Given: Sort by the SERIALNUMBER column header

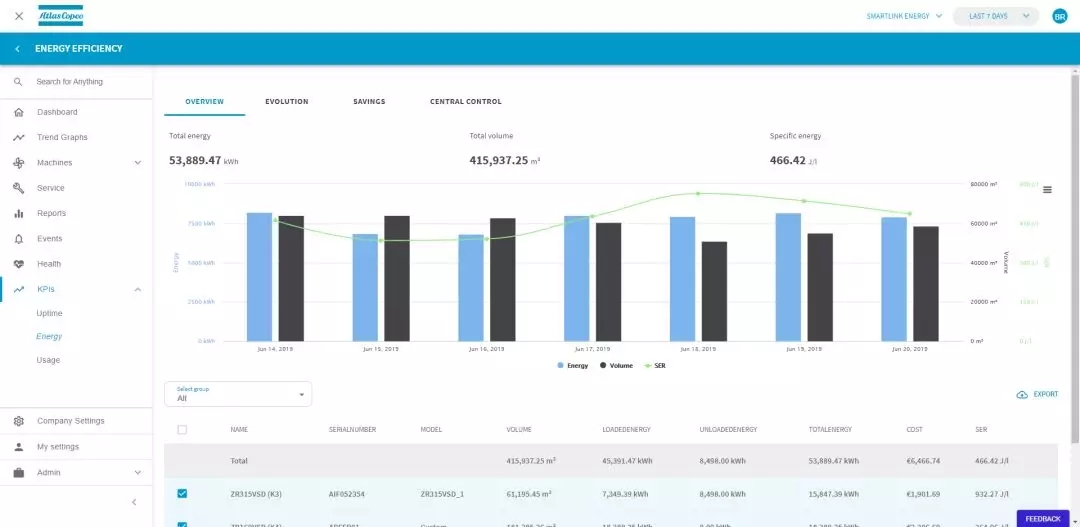Looking at the screenshot, I should click(x=352, y=430).
